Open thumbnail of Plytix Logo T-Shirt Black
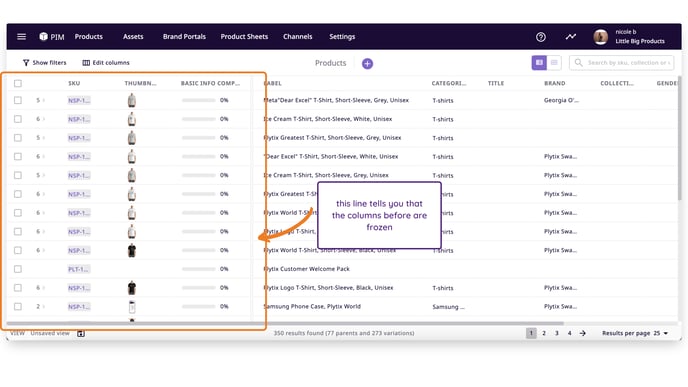The image size is (688, 387). click(132, 288)
